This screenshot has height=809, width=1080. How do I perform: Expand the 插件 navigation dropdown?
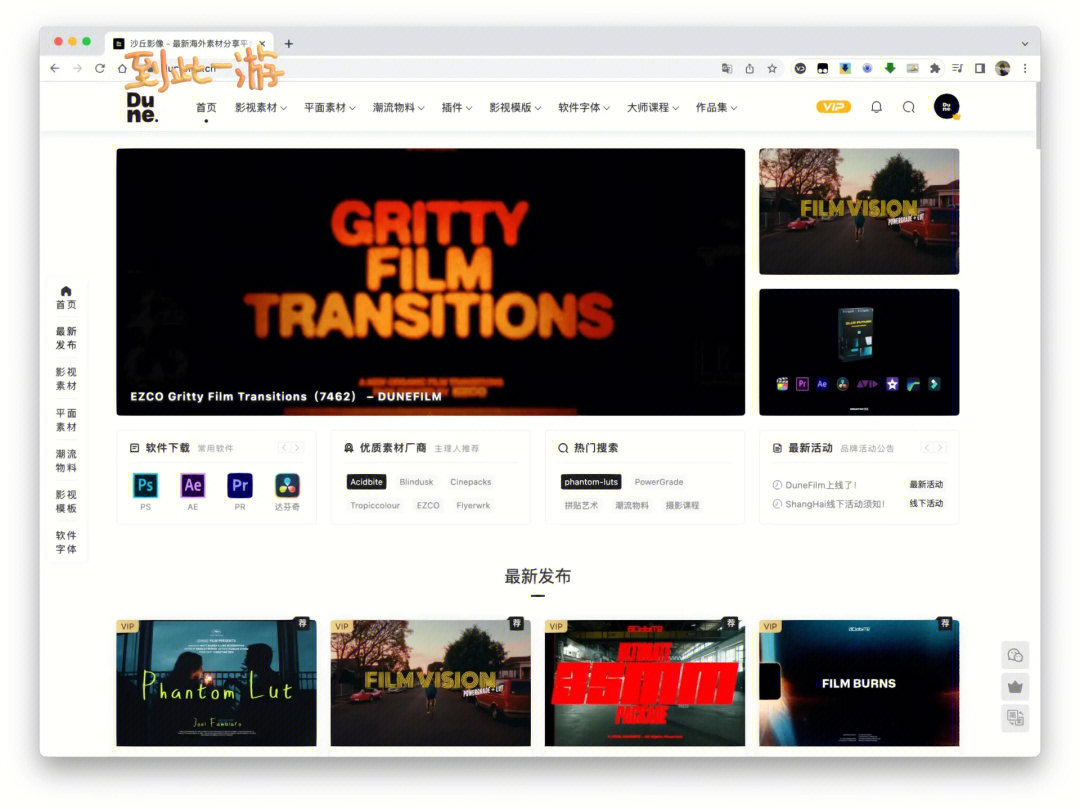coord(457,107)
